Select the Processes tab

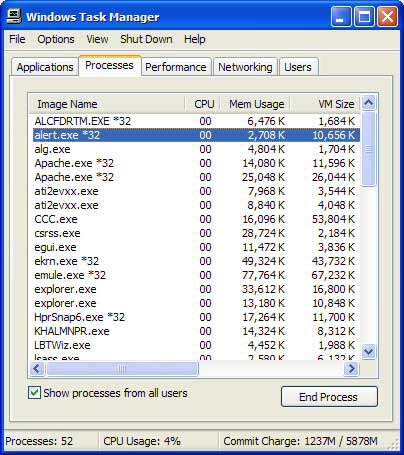(x=109, y=65)
